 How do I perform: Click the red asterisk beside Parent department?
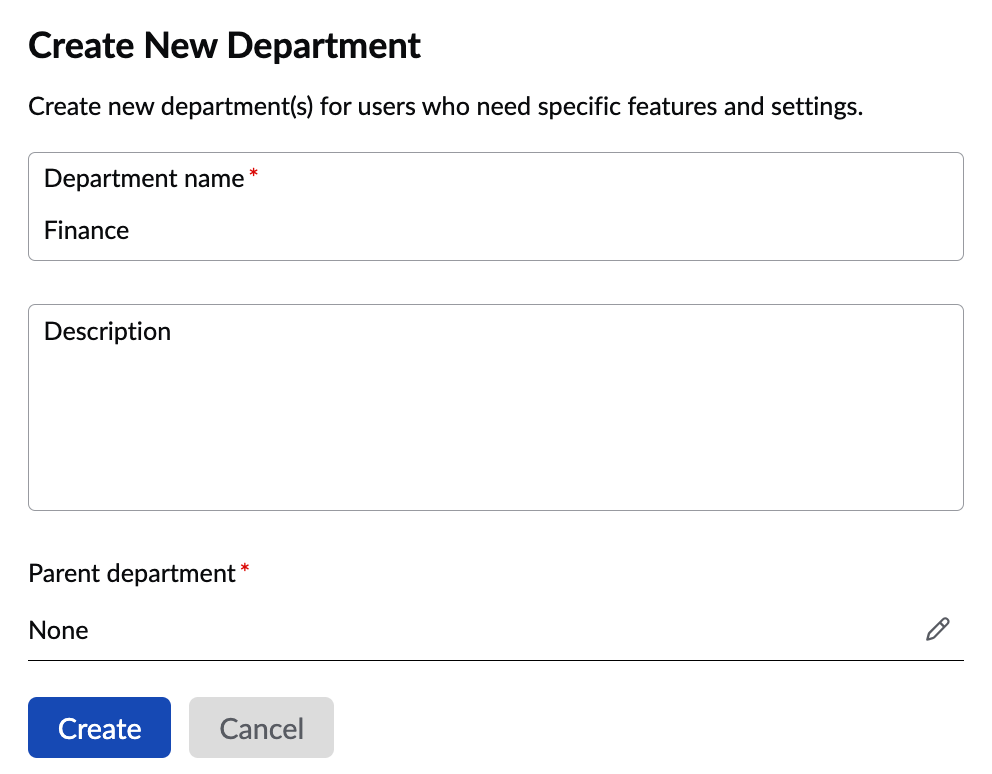click(245, 571)
